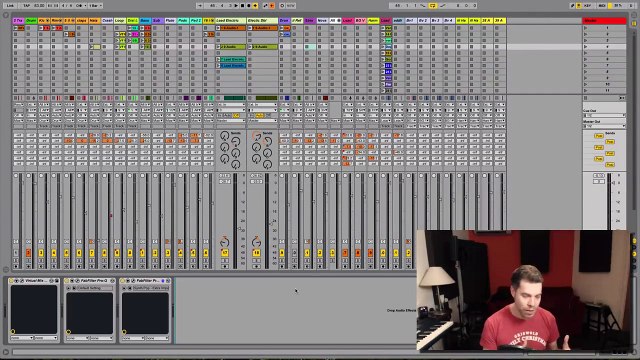Select the Crash track header
Viewport: 640px width, 360px height.
[x=107, y=20]
